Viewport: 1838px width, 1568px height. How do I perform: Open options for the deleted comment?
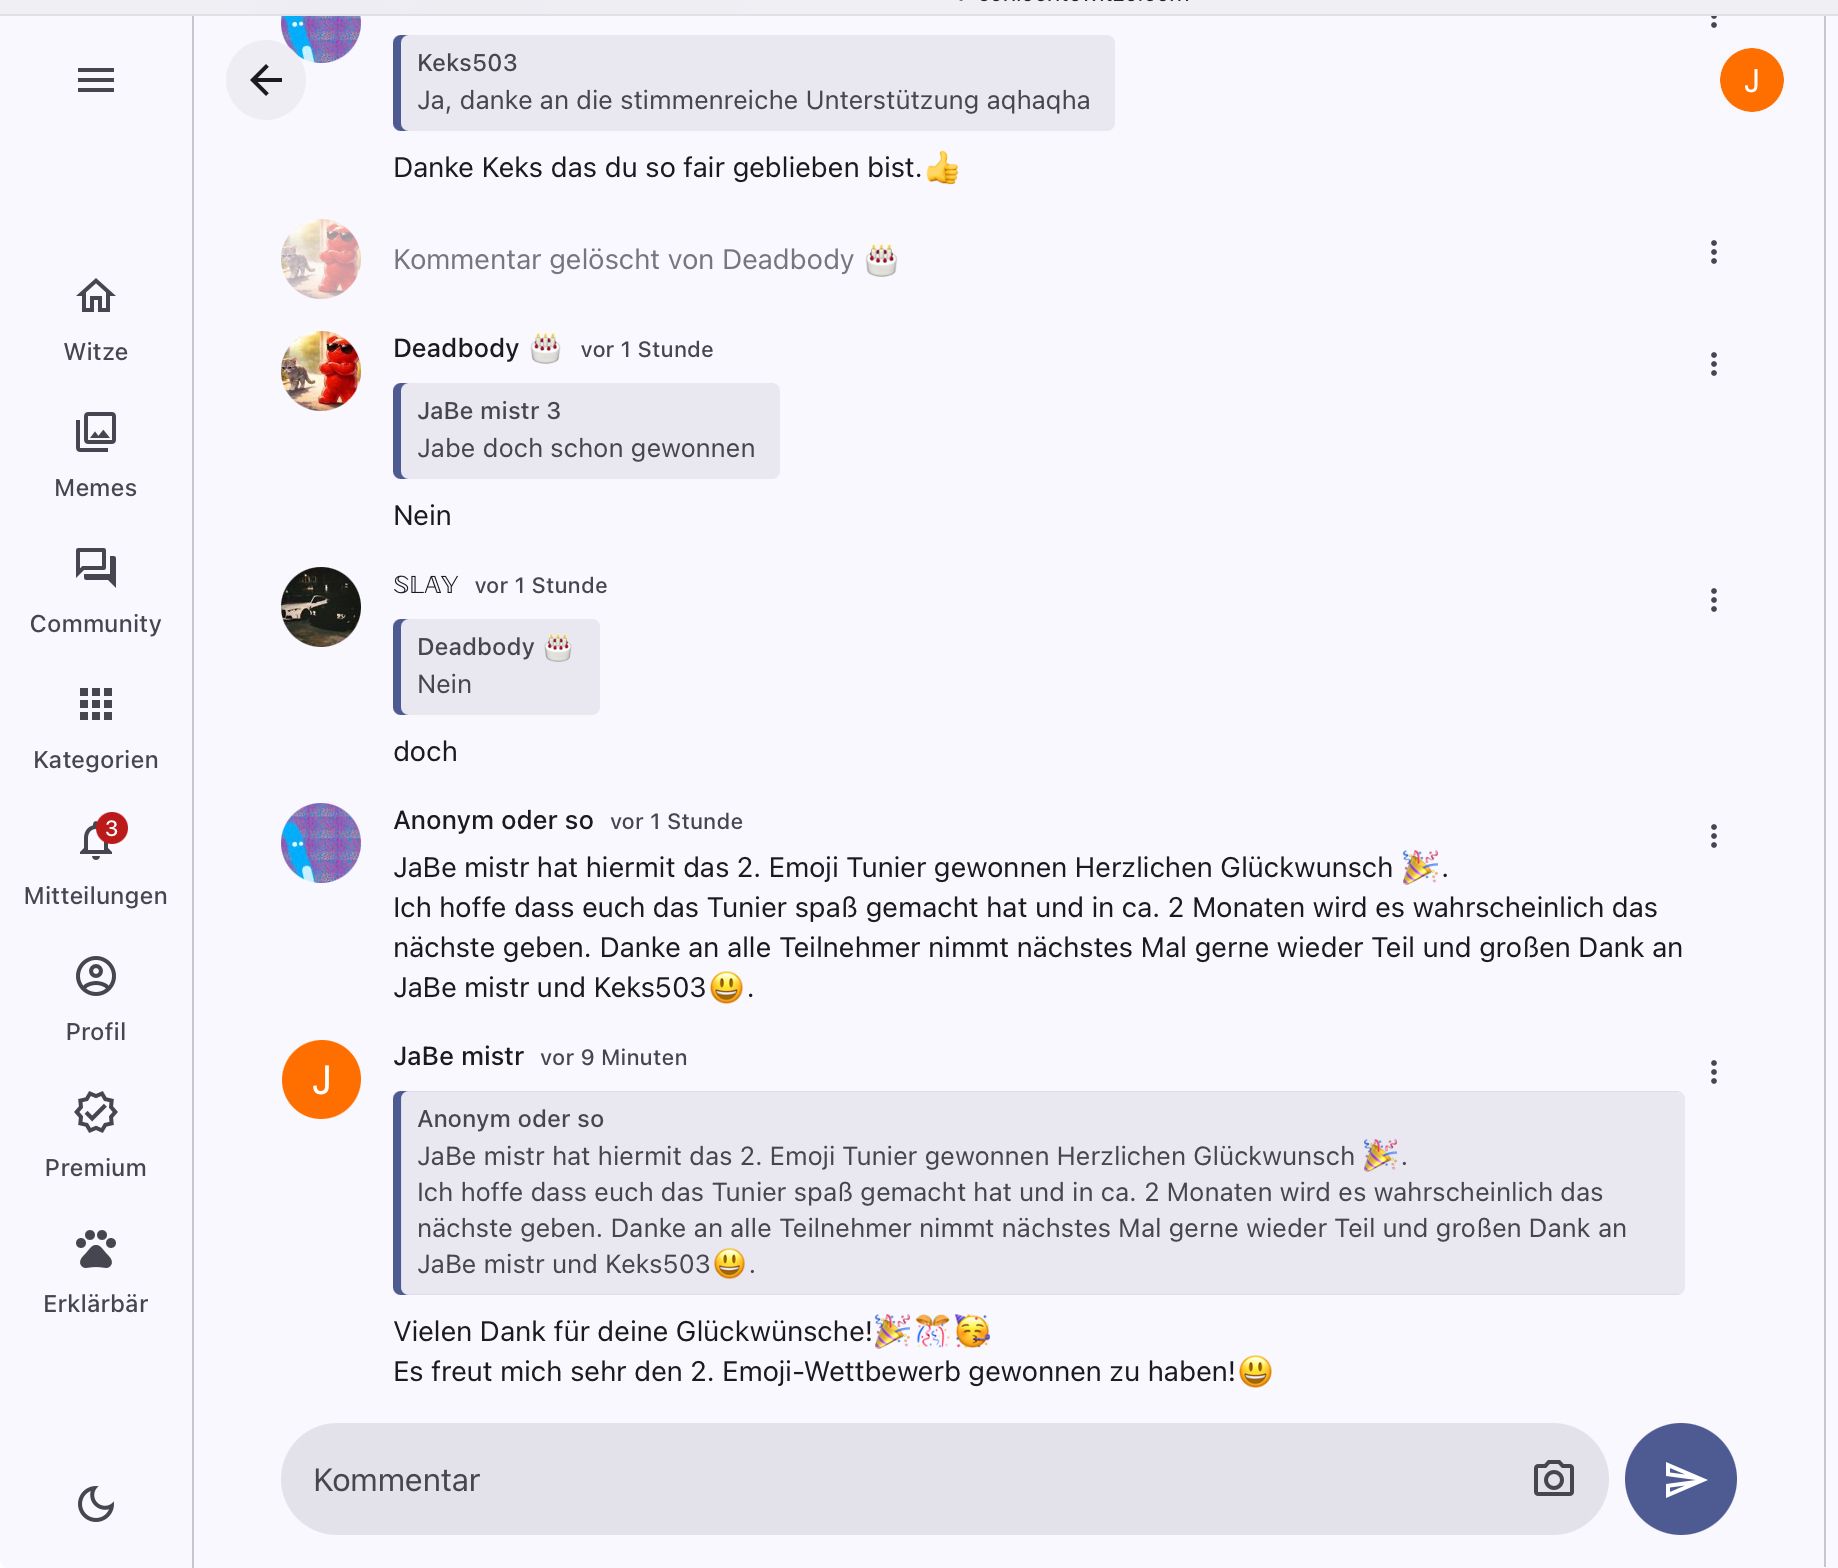click(1714, 252)
